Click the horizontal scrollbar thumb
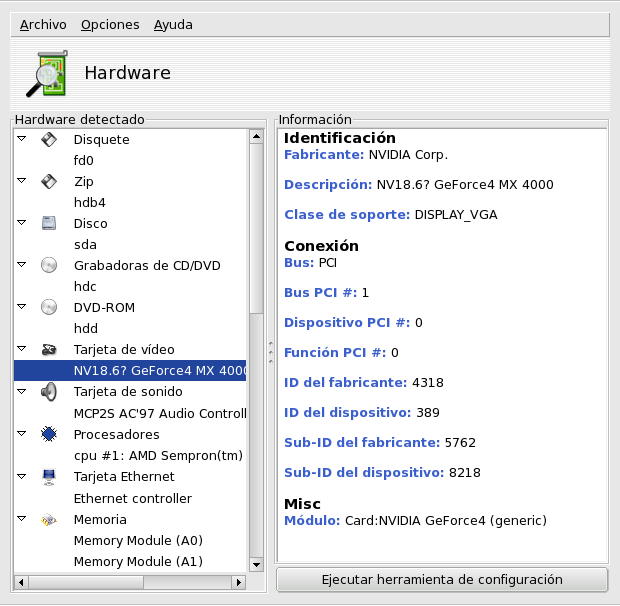Screen dimensions: 620x606 (86, 582)
